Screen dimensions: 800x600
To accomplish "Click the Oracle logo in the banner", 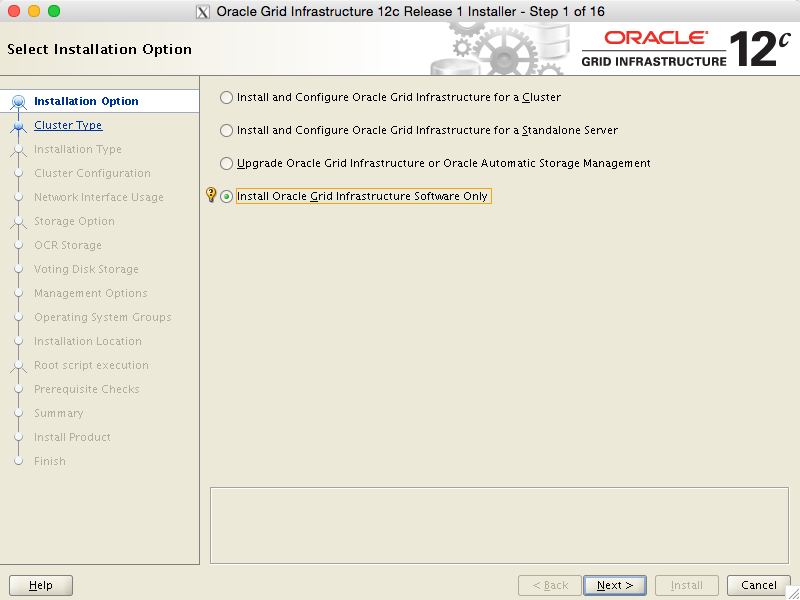I will [x=653, y=37].
